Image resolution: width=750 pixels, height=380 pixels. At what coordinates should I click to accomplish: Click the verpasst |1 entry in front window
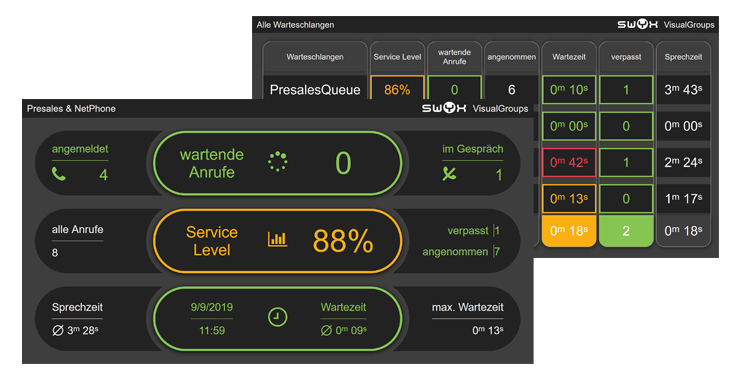[x=474, y=231]
